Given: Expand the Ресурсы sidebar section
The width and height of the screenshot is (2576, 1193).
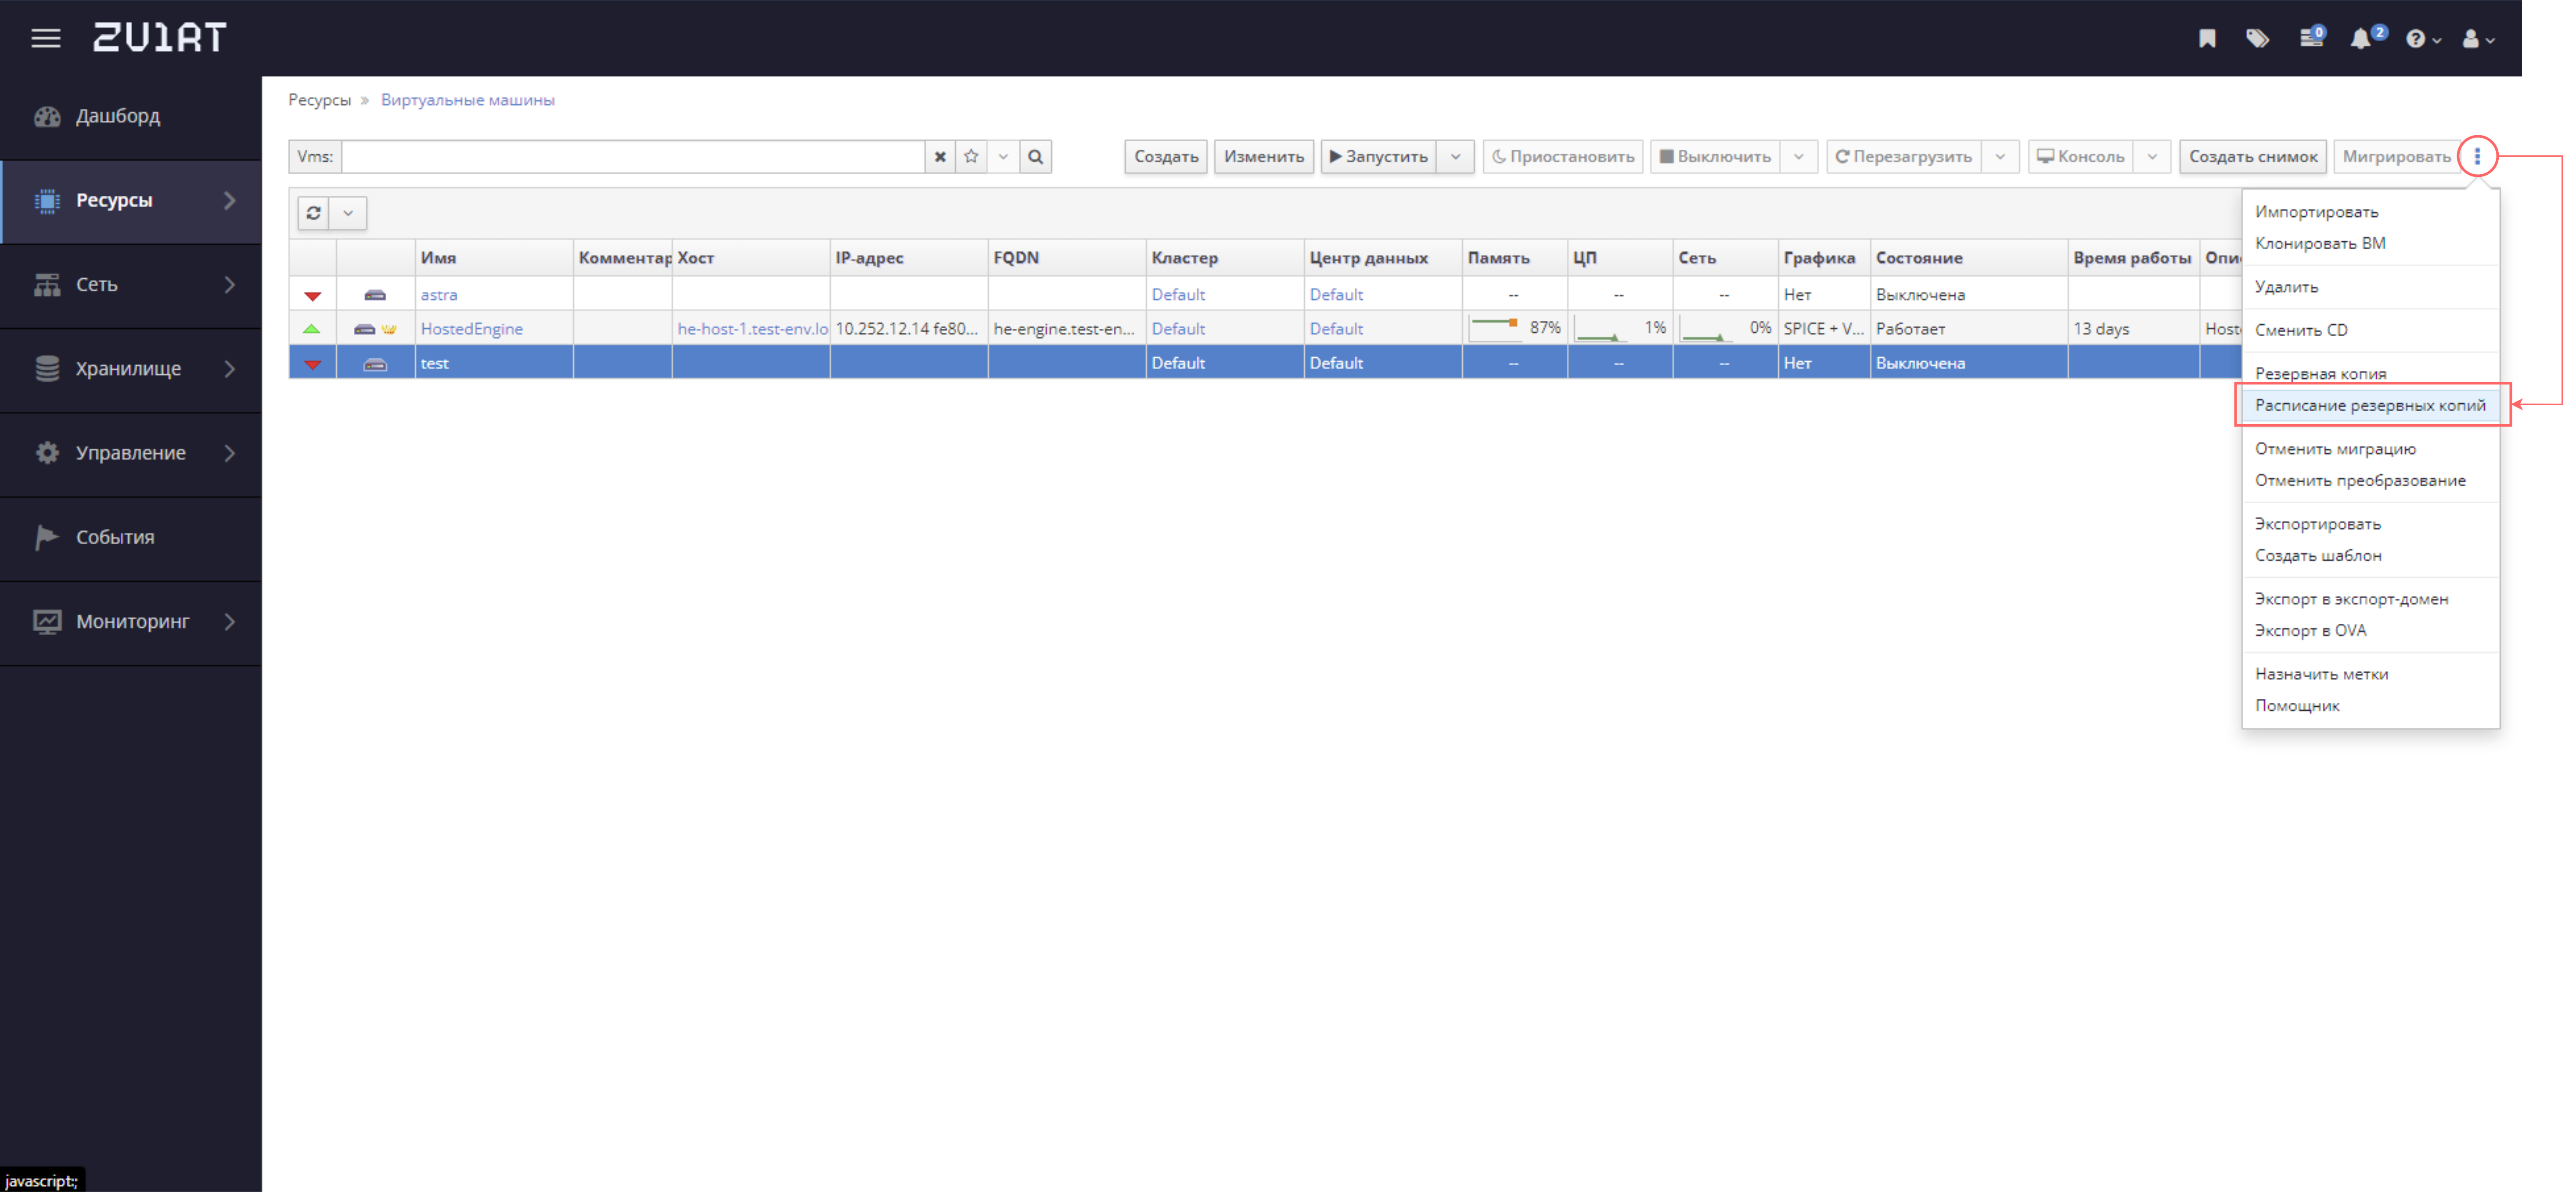Looking at the screenshot, I should [131, 200].
